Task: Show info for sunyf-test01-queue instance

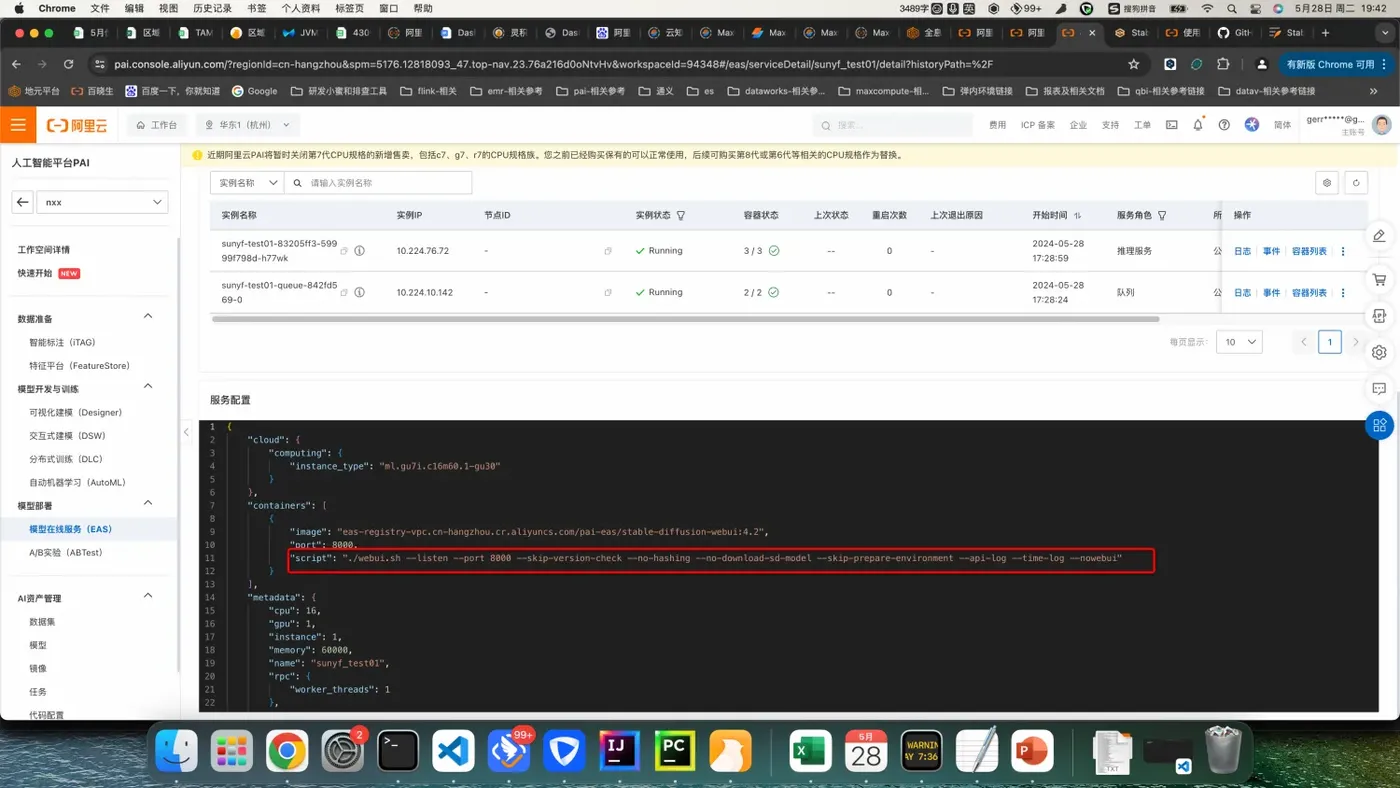Action: (359, 293)
